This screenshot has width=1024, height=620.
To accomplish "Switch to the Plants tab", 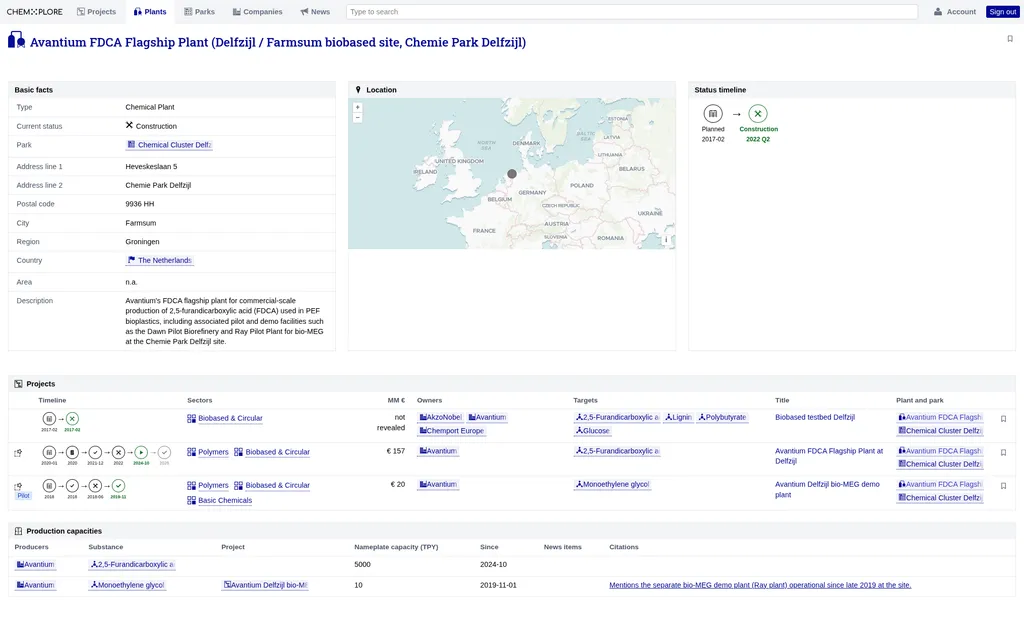I will 150,12.
